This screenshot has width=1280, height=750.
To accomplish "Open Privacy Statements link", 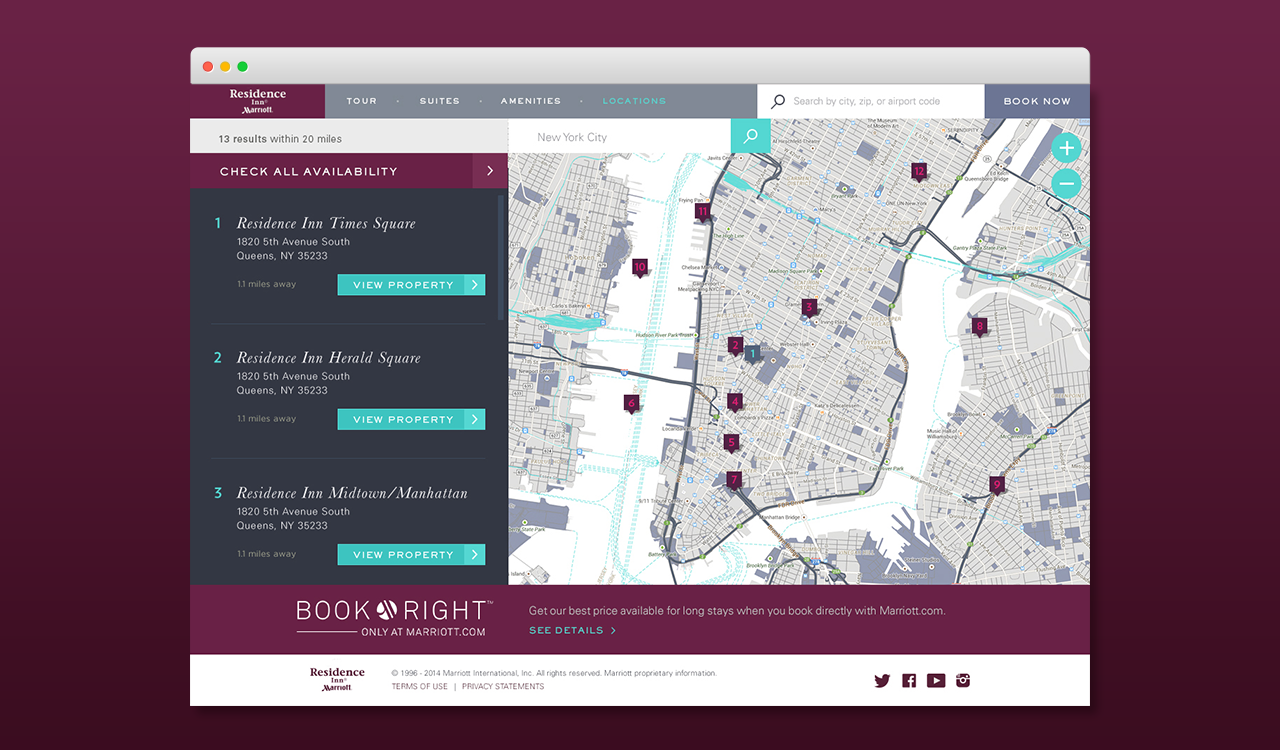I will 503,687.
